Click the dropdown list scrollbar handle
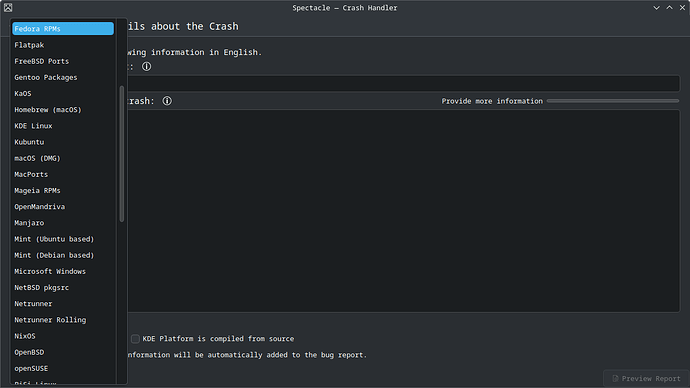Viewport: 690px width, 388px height. [122, 154]
